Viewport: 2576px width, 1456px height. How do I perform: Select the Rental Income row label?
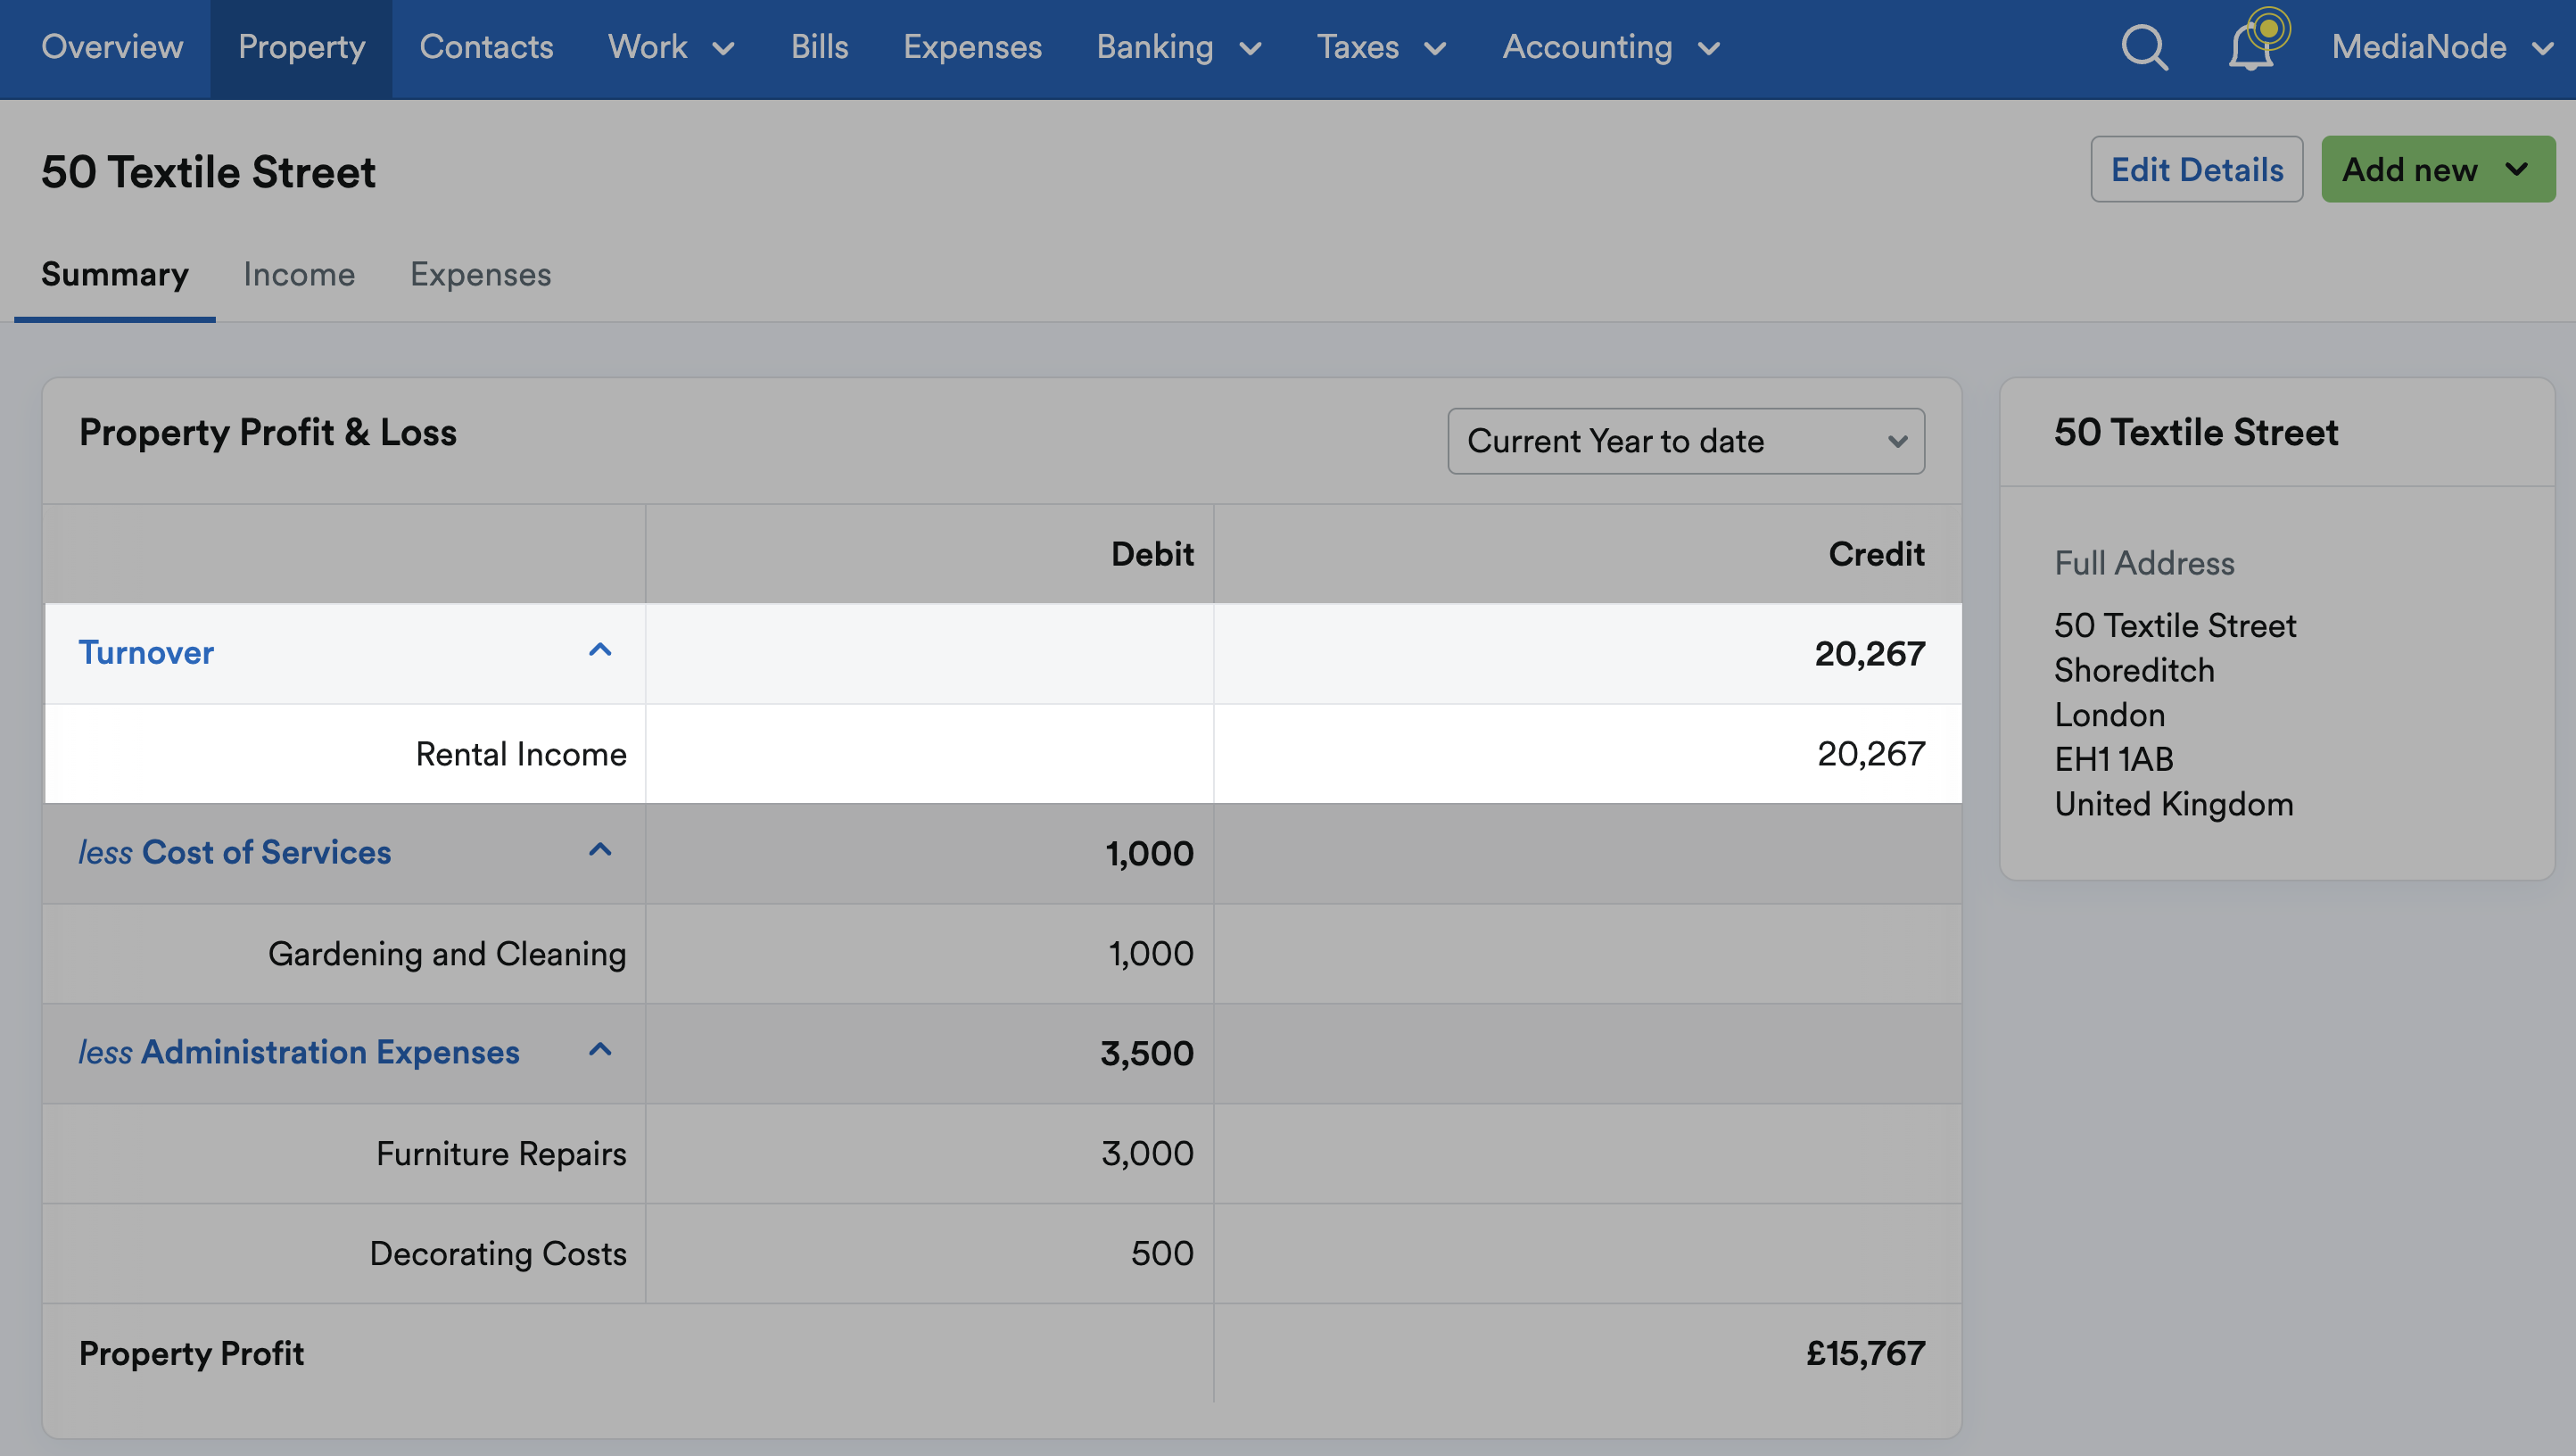pos(521,753)
